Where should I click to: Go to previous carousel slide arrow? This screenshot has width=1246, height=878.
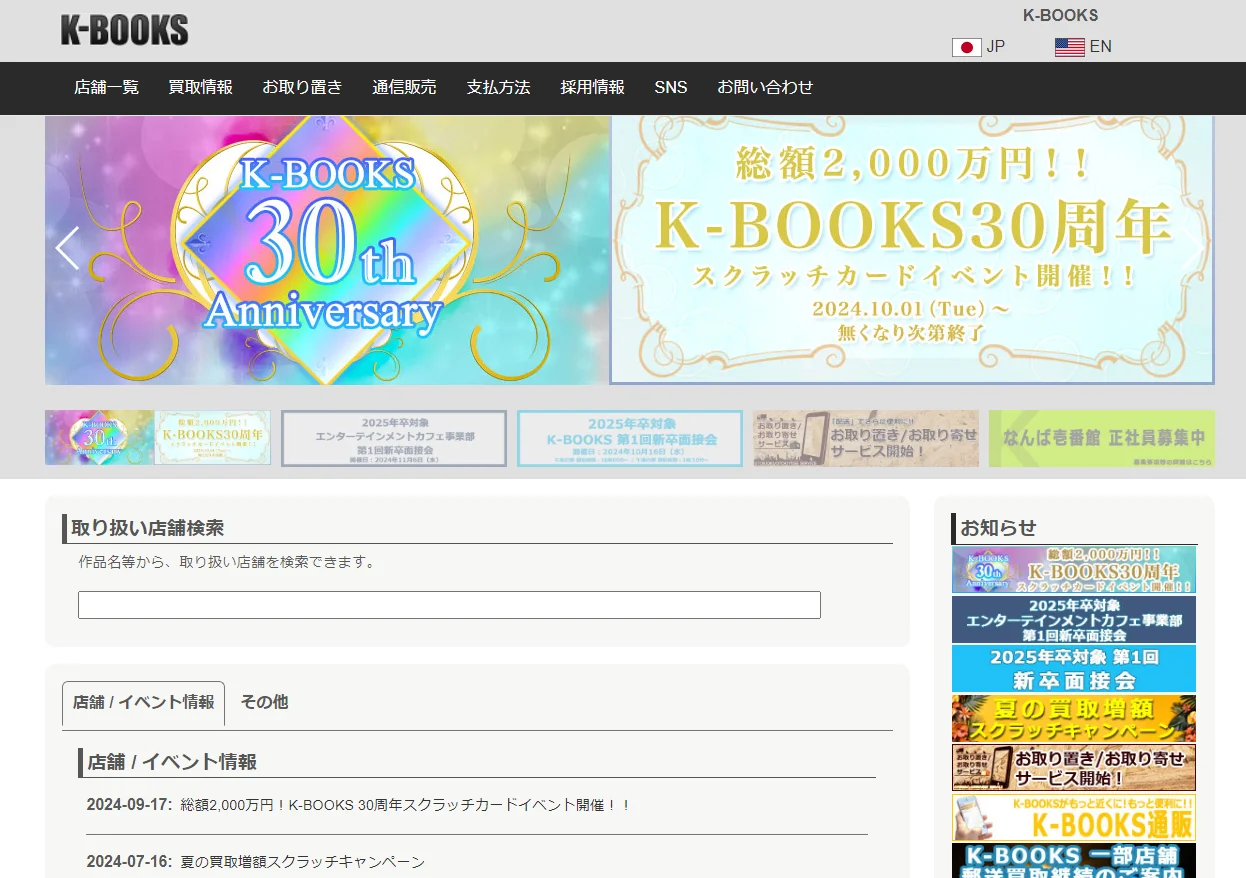coord(67,248)
